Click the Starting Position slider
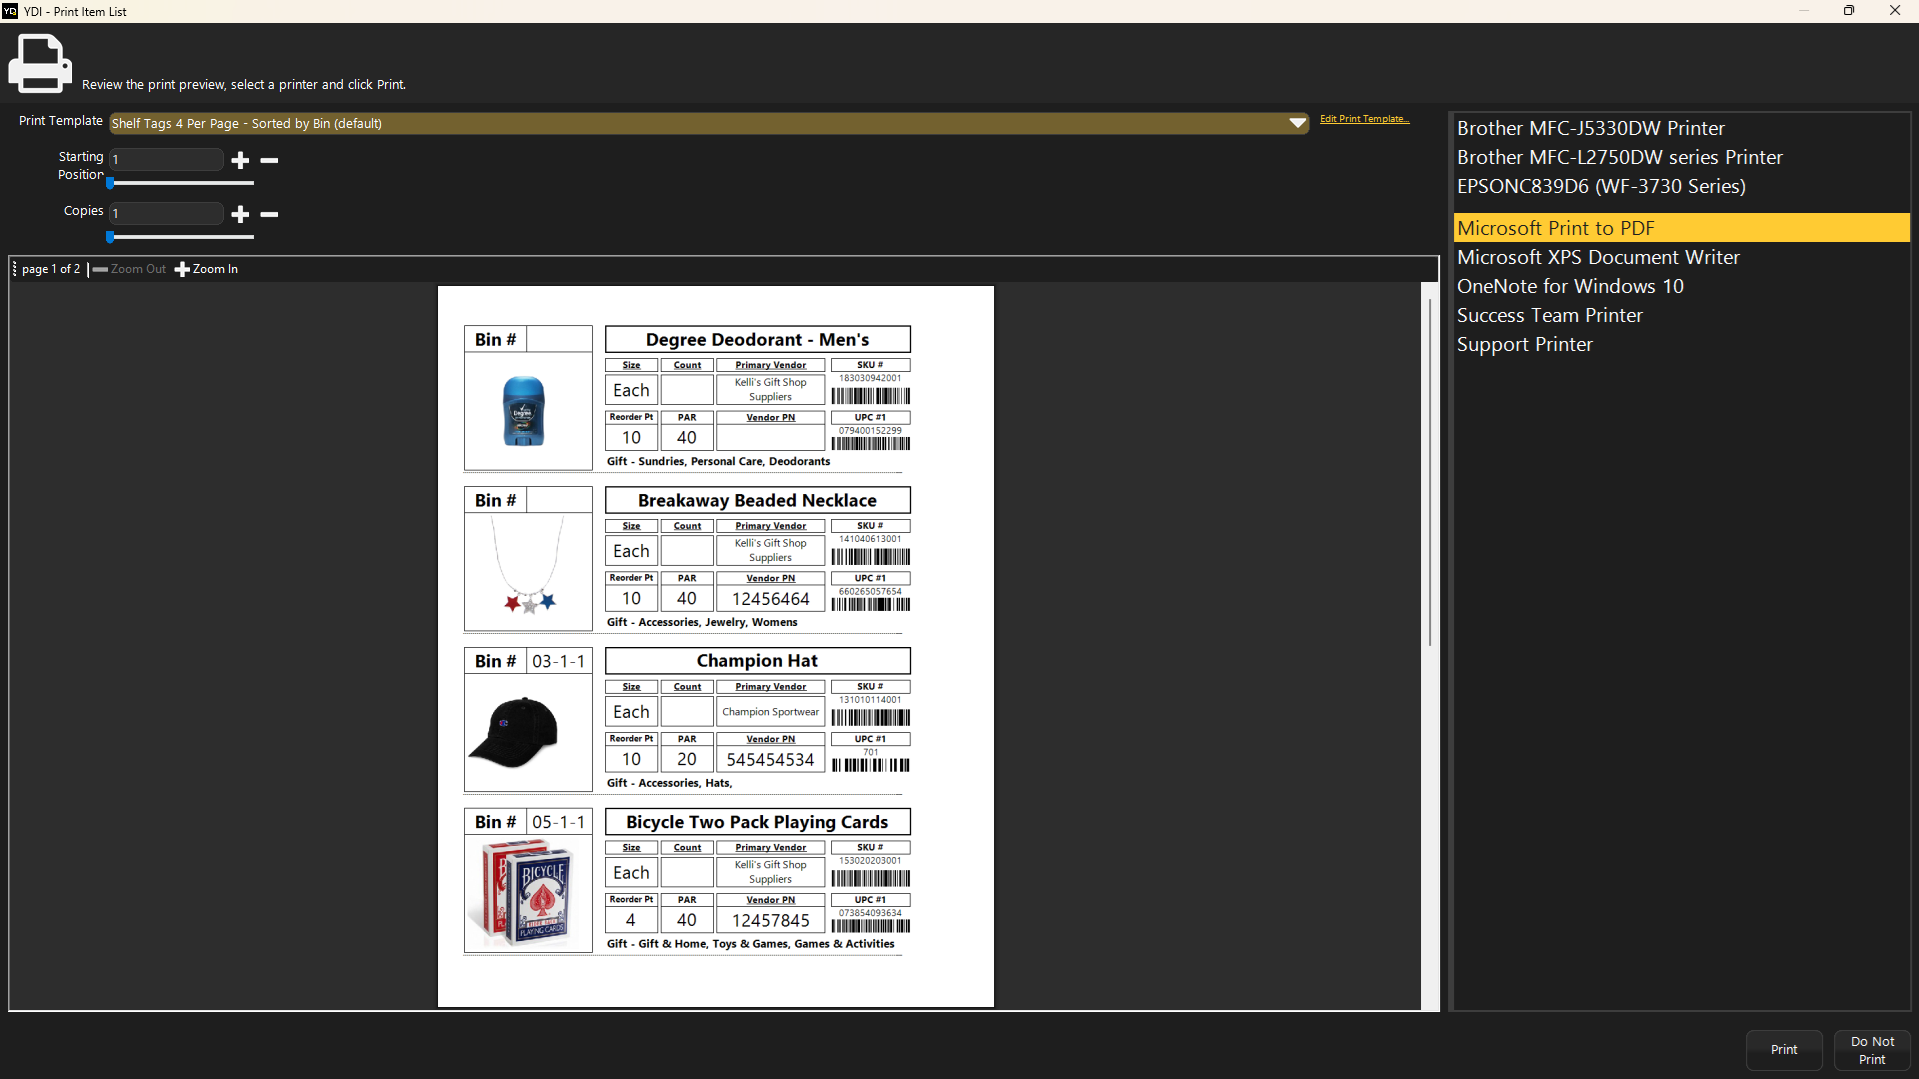 tap(181, 183)
